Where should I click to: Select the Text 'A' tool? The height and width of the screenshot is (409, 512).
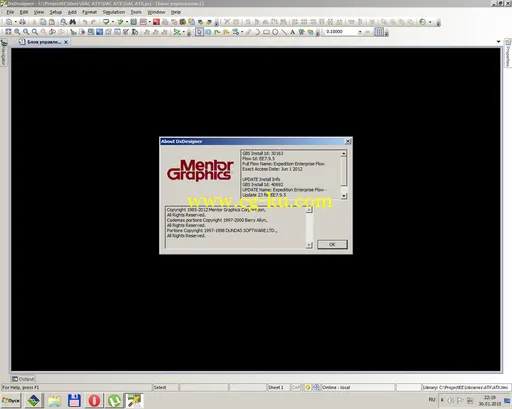[293, 32]
